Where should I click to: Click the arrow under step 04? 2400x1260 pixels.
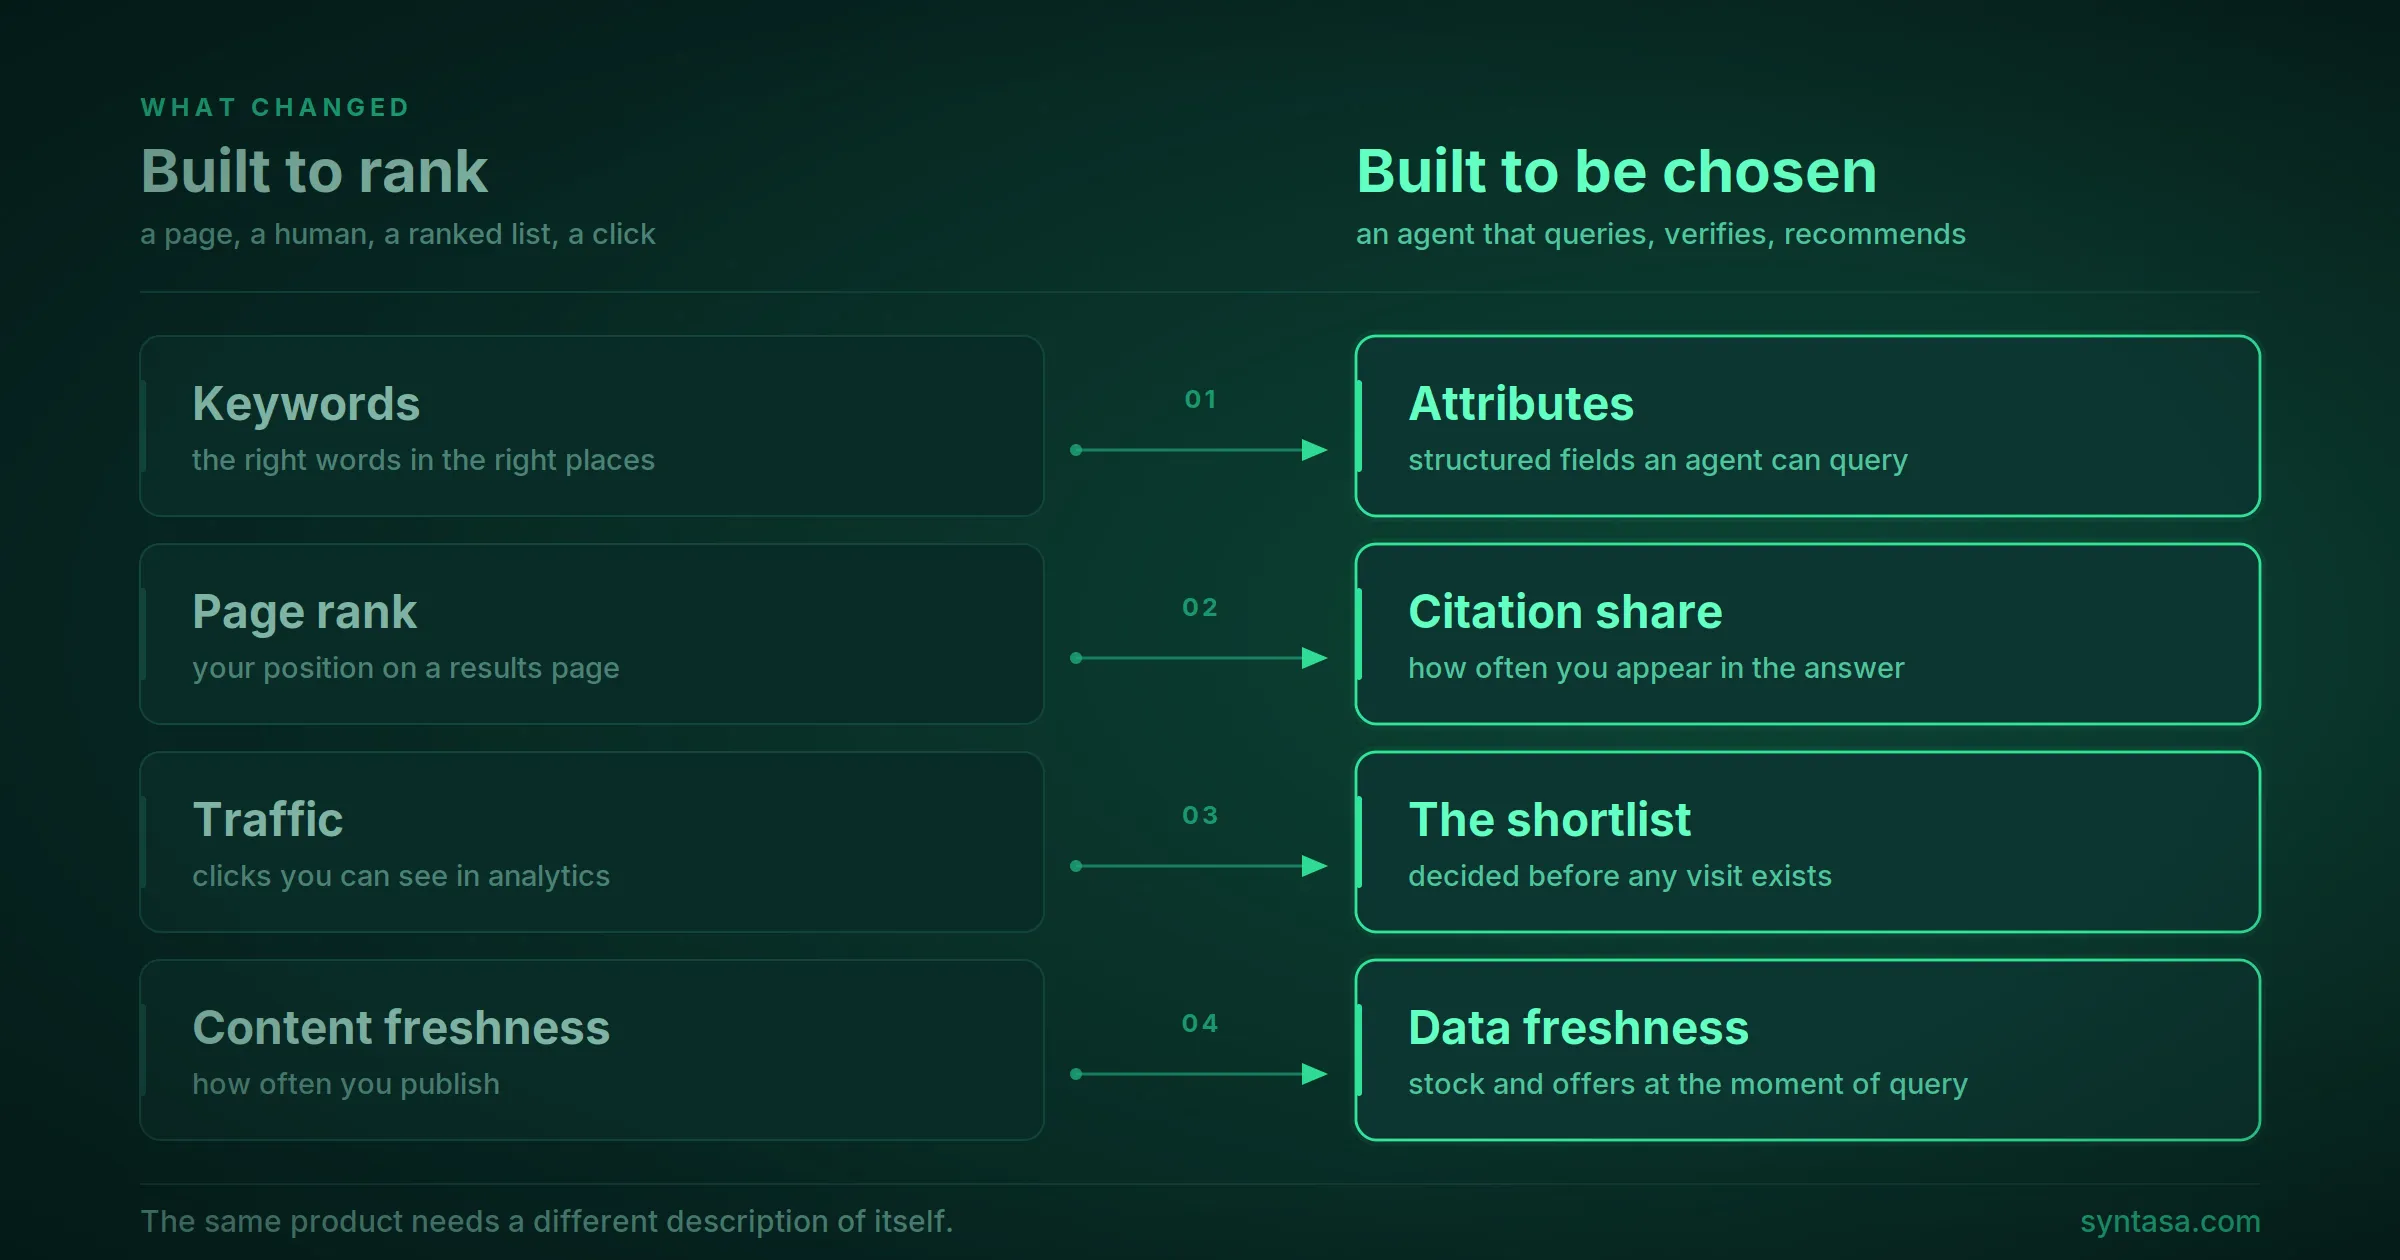tap(1199, 1074)
